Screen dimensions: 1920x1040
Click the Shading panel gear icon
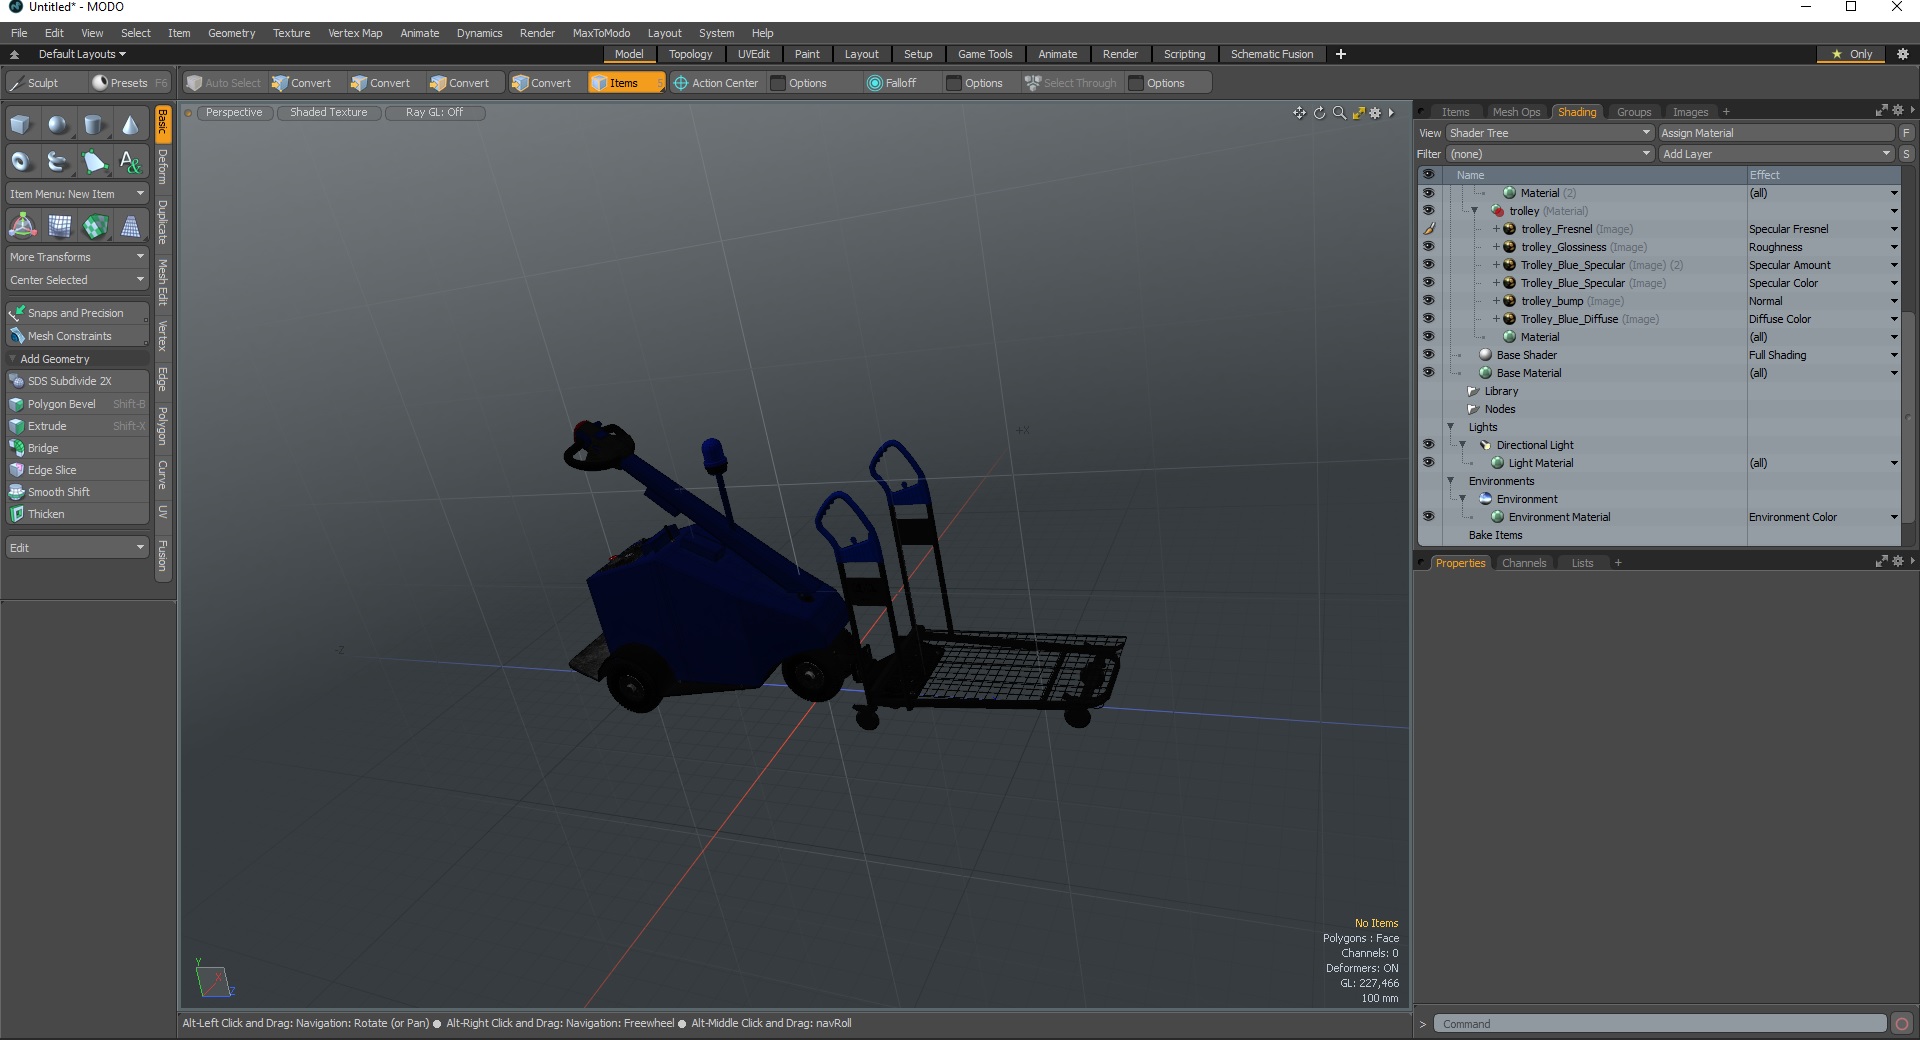point(1897,111)
